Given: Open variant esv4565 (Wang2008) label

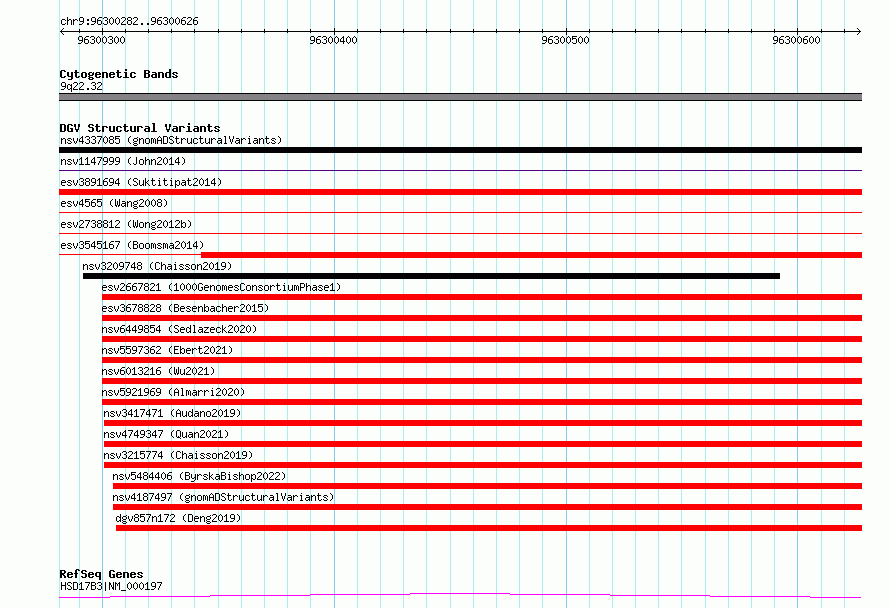Looking at the screenshot, I should (x=114, y=203).
